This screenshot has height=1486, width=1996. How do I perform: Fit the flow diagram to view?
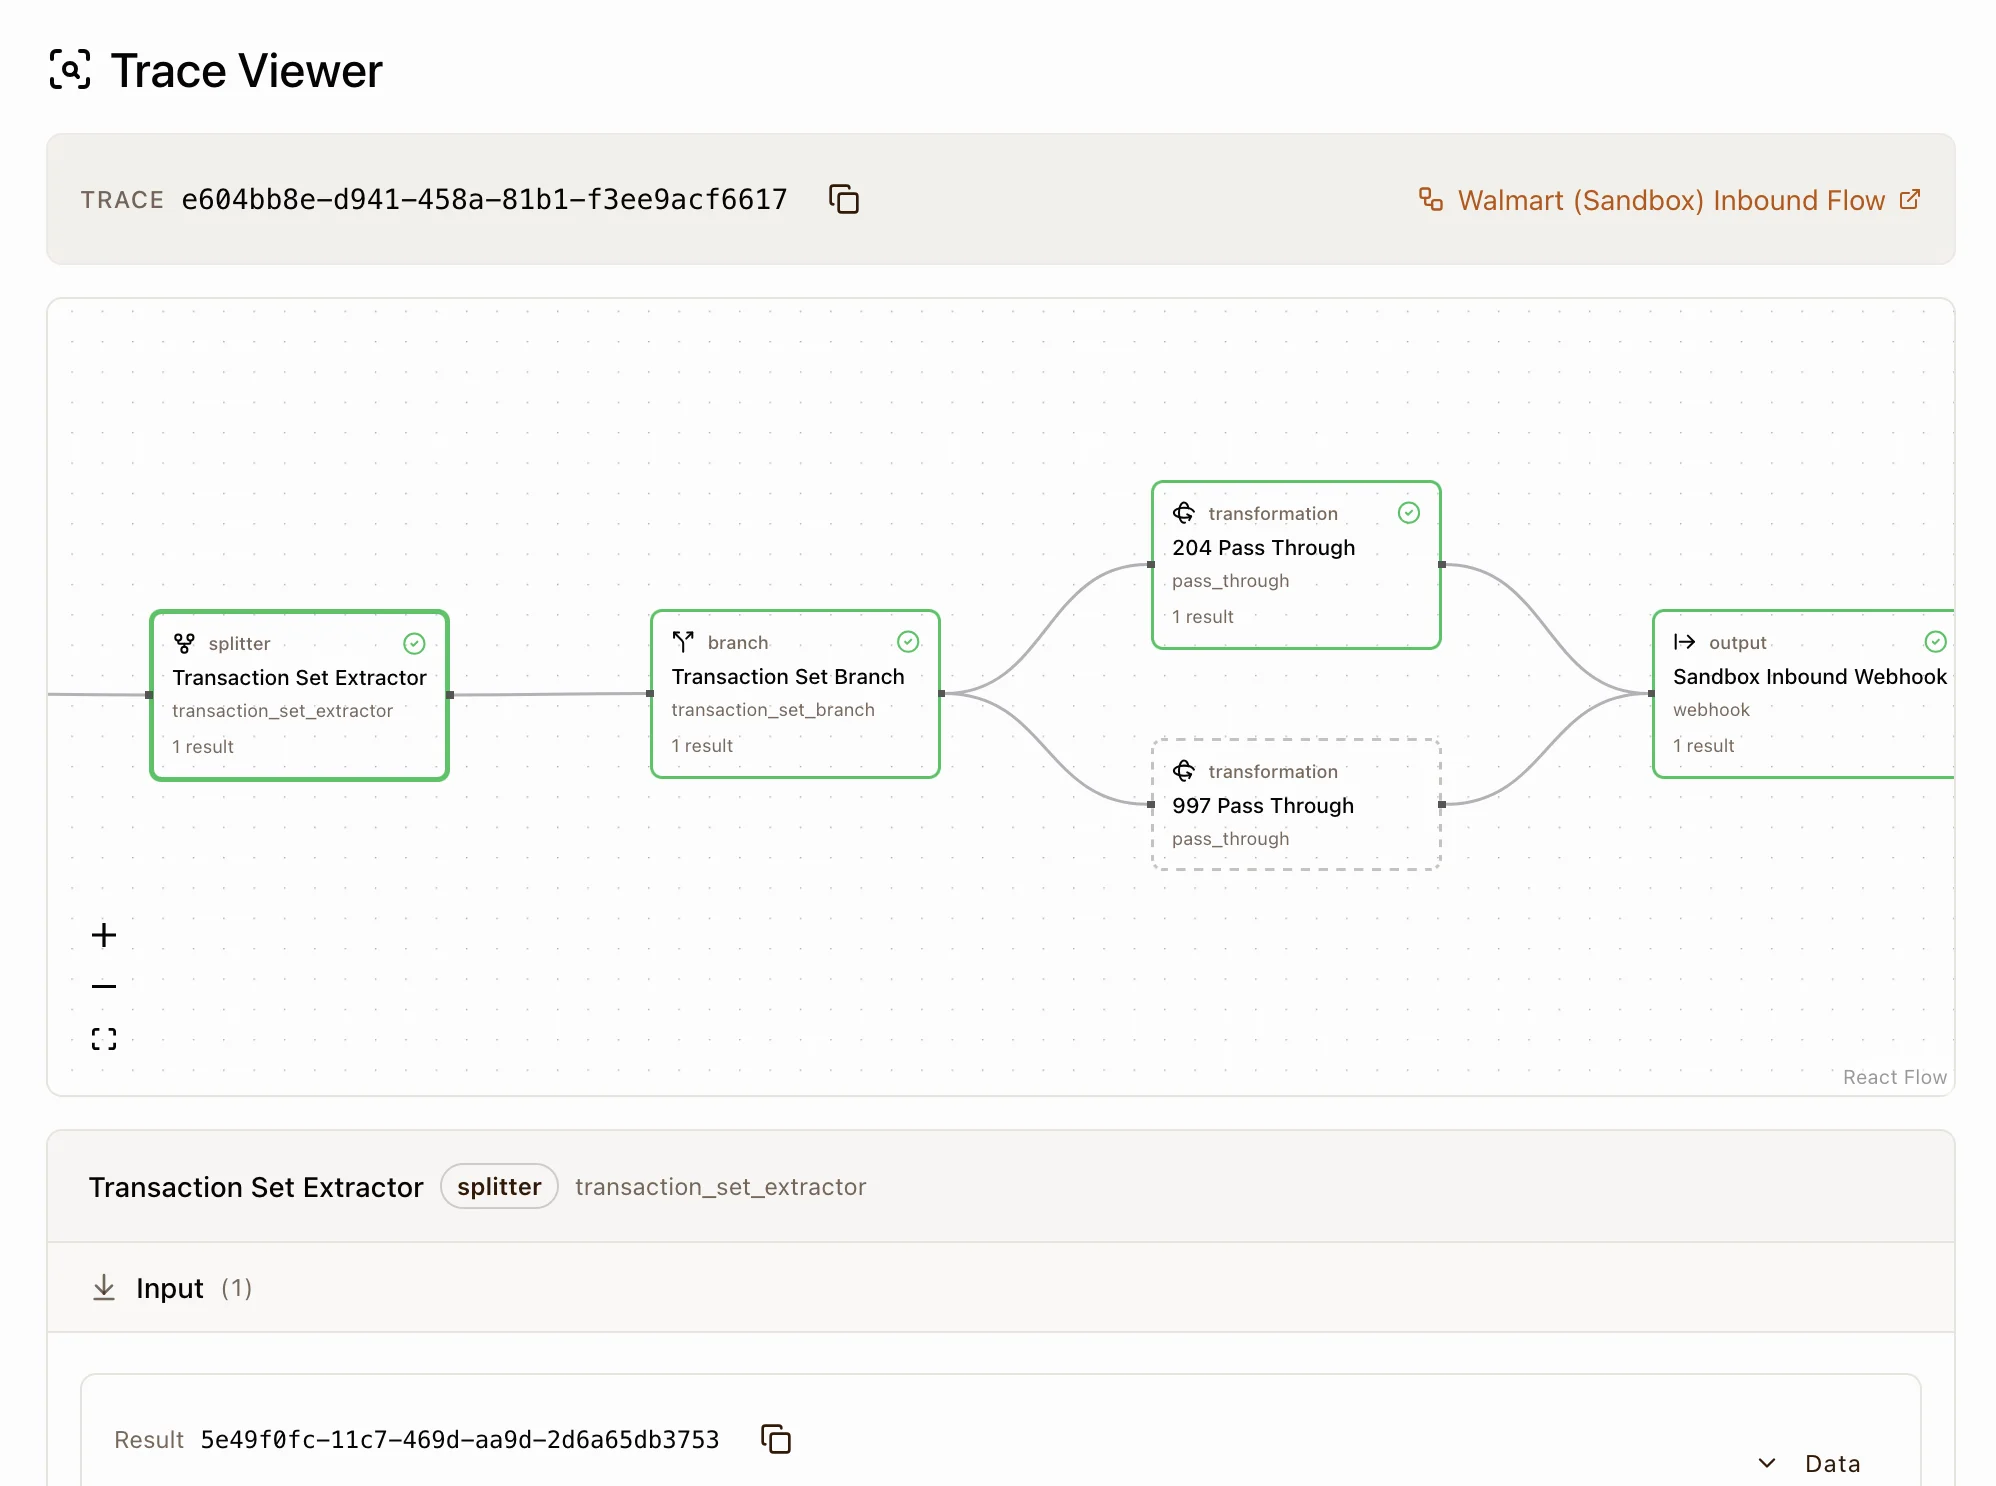pyautogui.click(x=104, y=1039)
